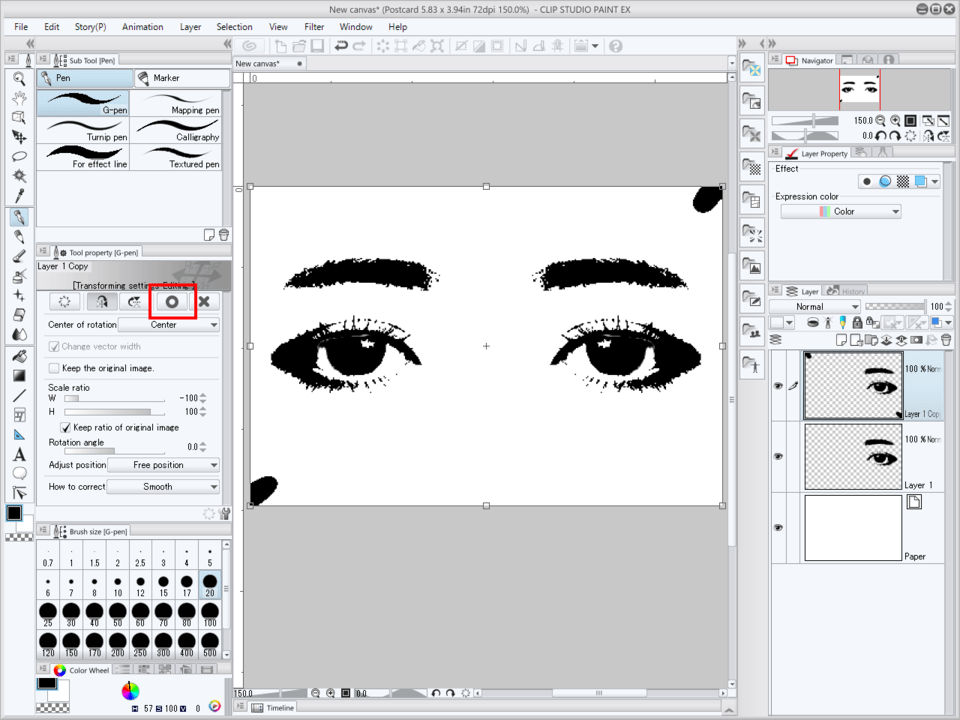
Task: Select the Text tool
Action: tap(18, 455)
